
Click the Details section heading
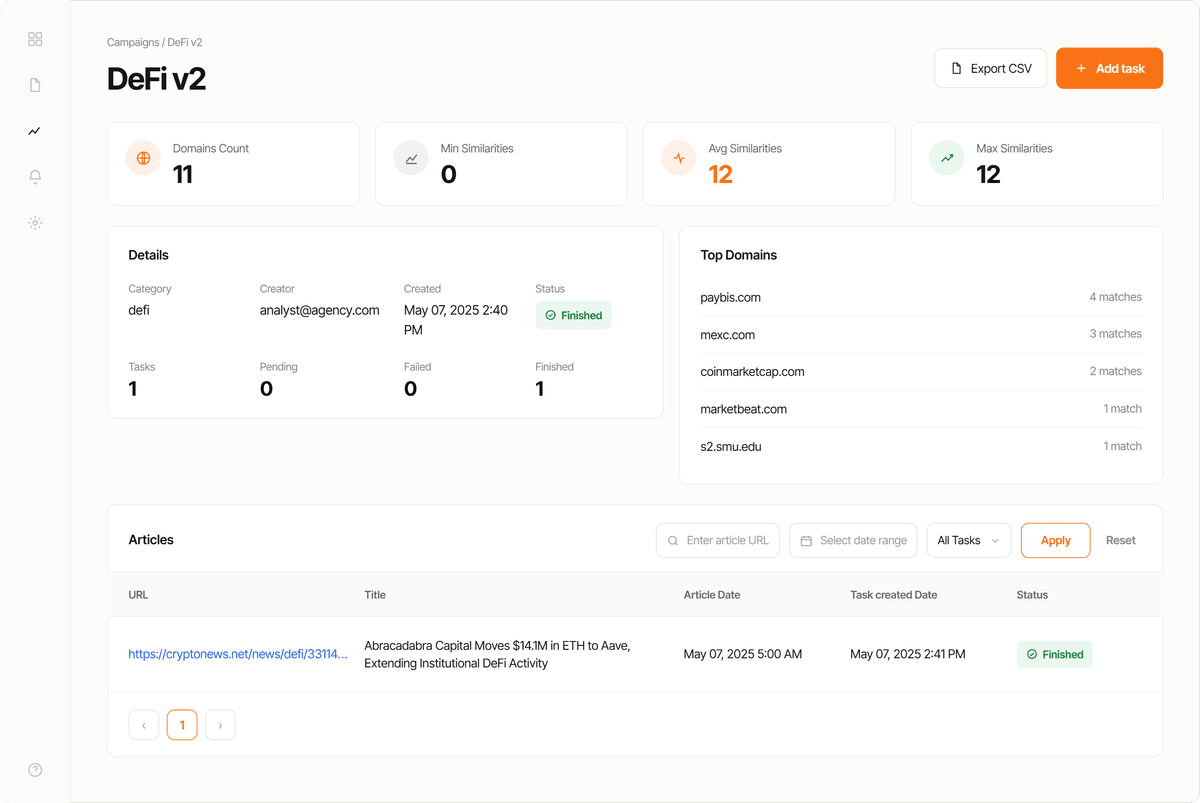coord(148,255)
